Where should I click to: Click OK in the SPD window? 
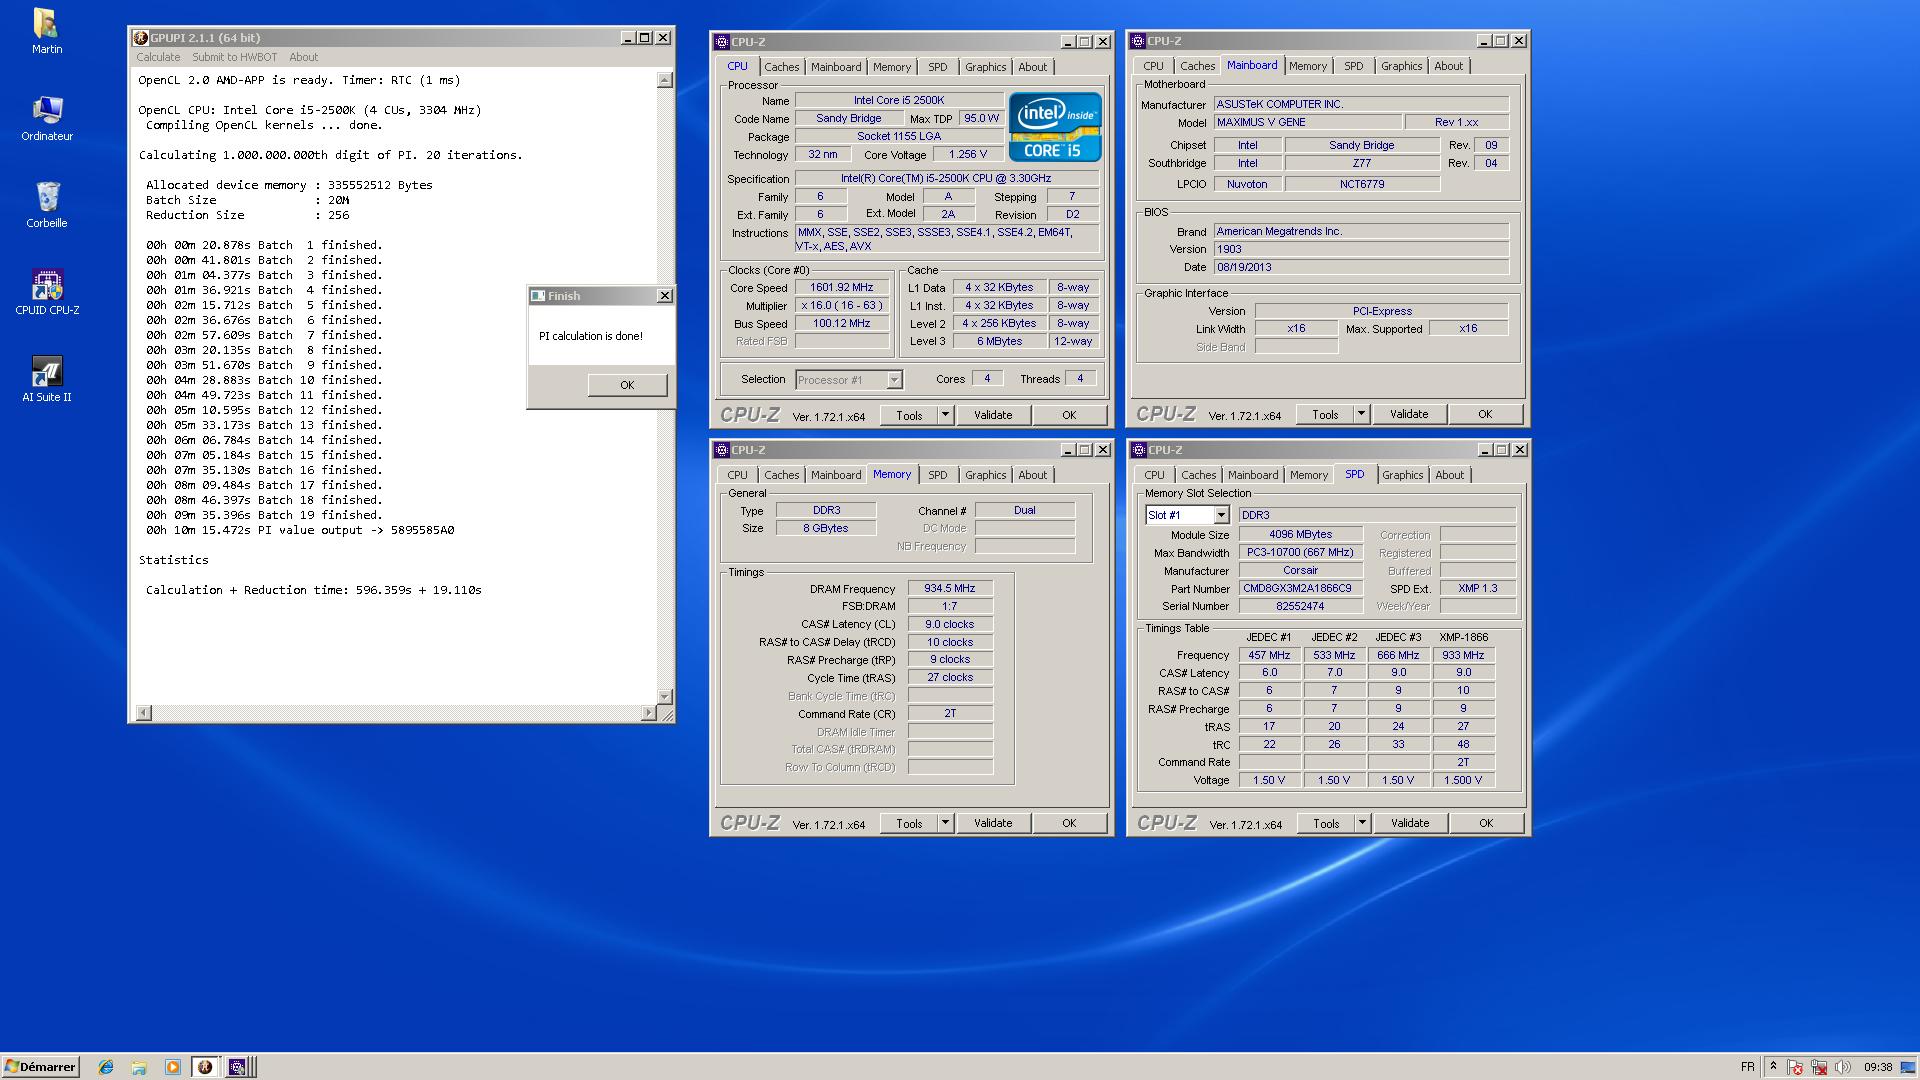click(1486, 823)
